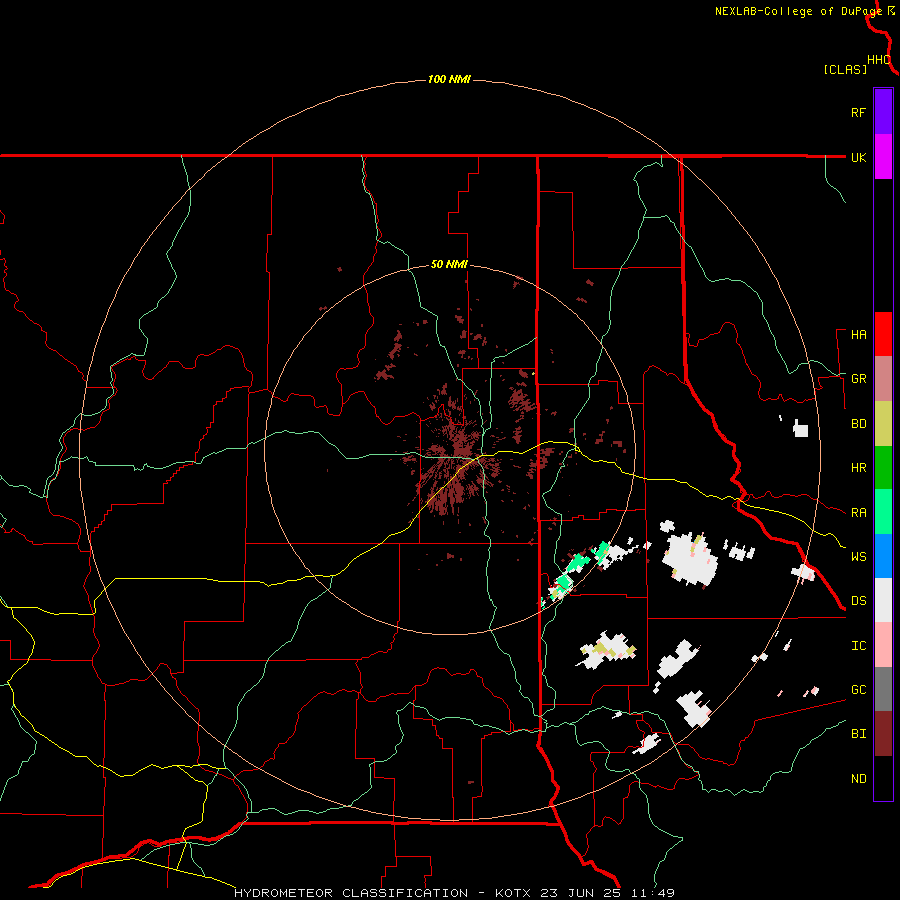Click the RF purple legend swatch
This screenshot has width=900, height=900.
(x=883, y=112)
